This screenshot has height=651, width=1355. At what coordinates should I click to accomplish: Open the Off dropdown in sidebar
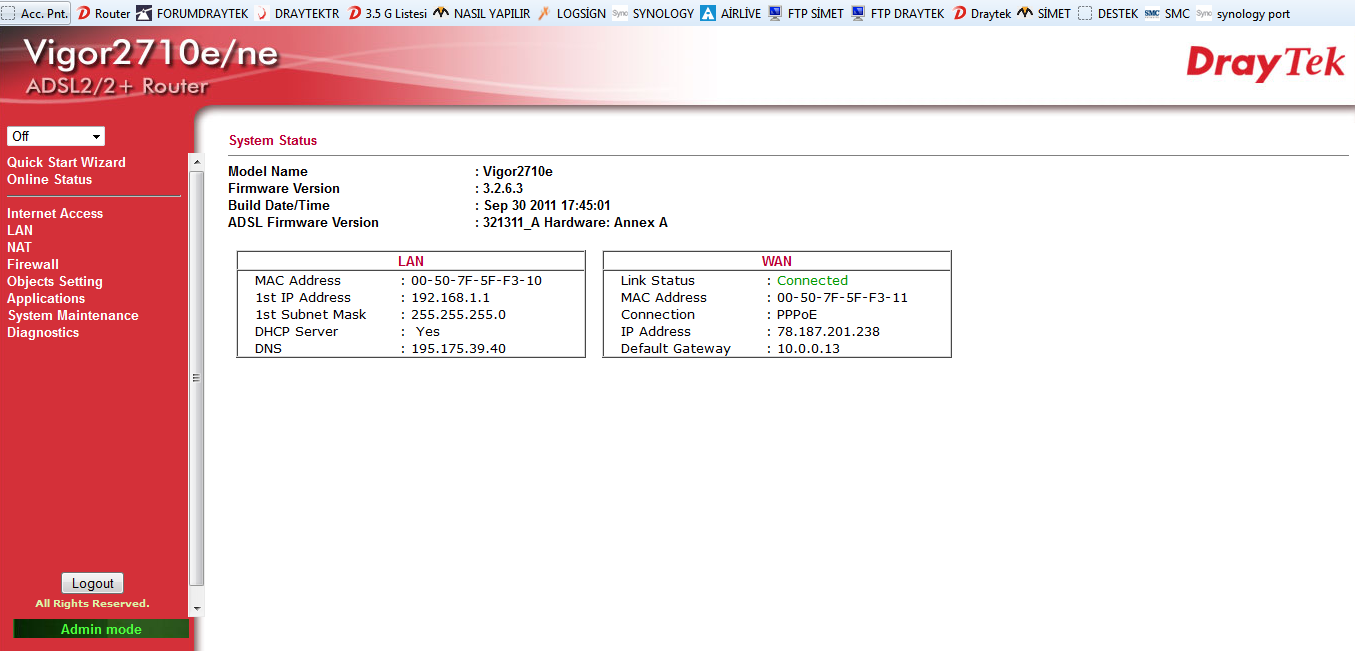point(56,136)
